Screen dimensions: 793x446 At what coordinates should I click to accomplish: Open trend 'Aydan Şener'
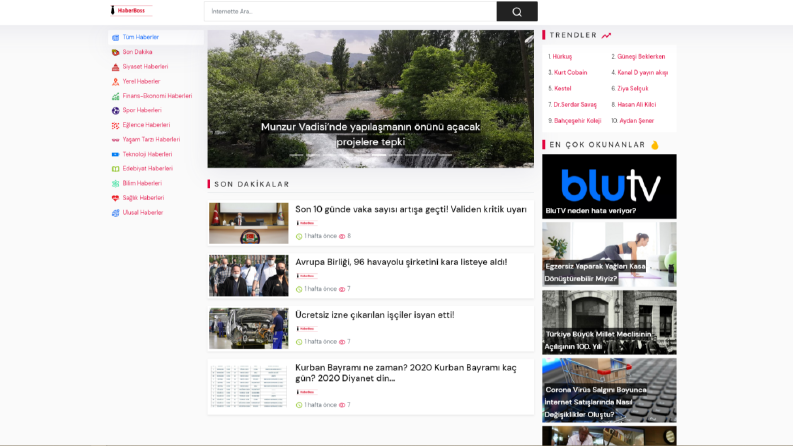pyautogui.click(x=637, y=121)
